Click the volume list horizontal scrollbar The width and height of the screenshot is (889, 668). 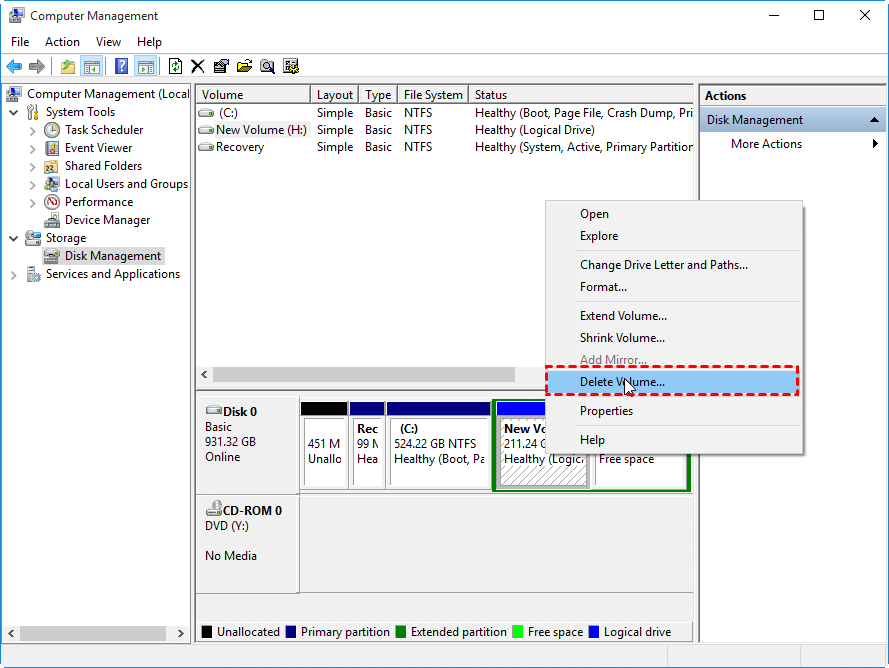[x=363, y=374]
